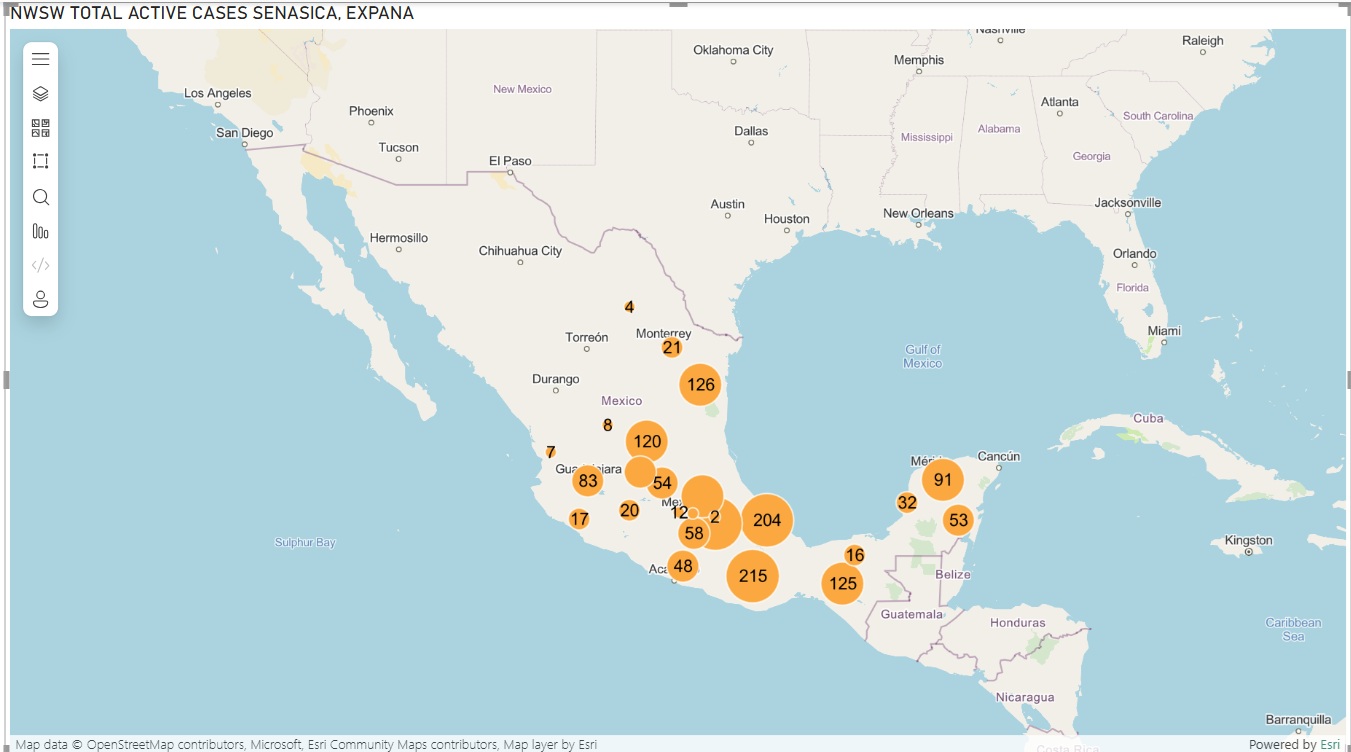Select the 126 cases cluster marker
This screenshot has height=752, width=1351.
click(701, 385)
